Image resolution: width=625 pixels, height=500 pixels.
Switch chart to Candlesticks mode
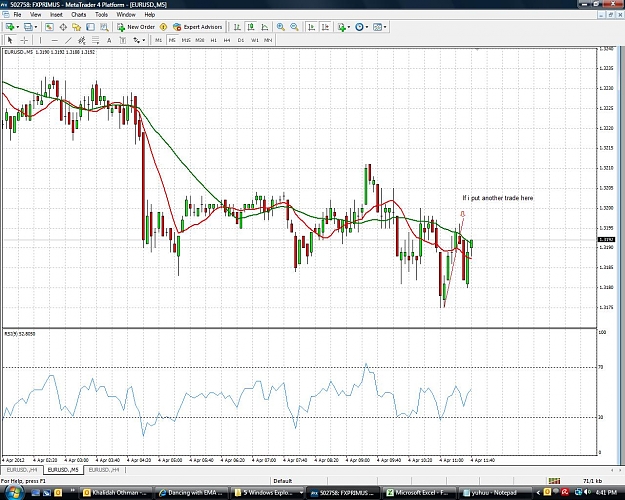(251, 27)
